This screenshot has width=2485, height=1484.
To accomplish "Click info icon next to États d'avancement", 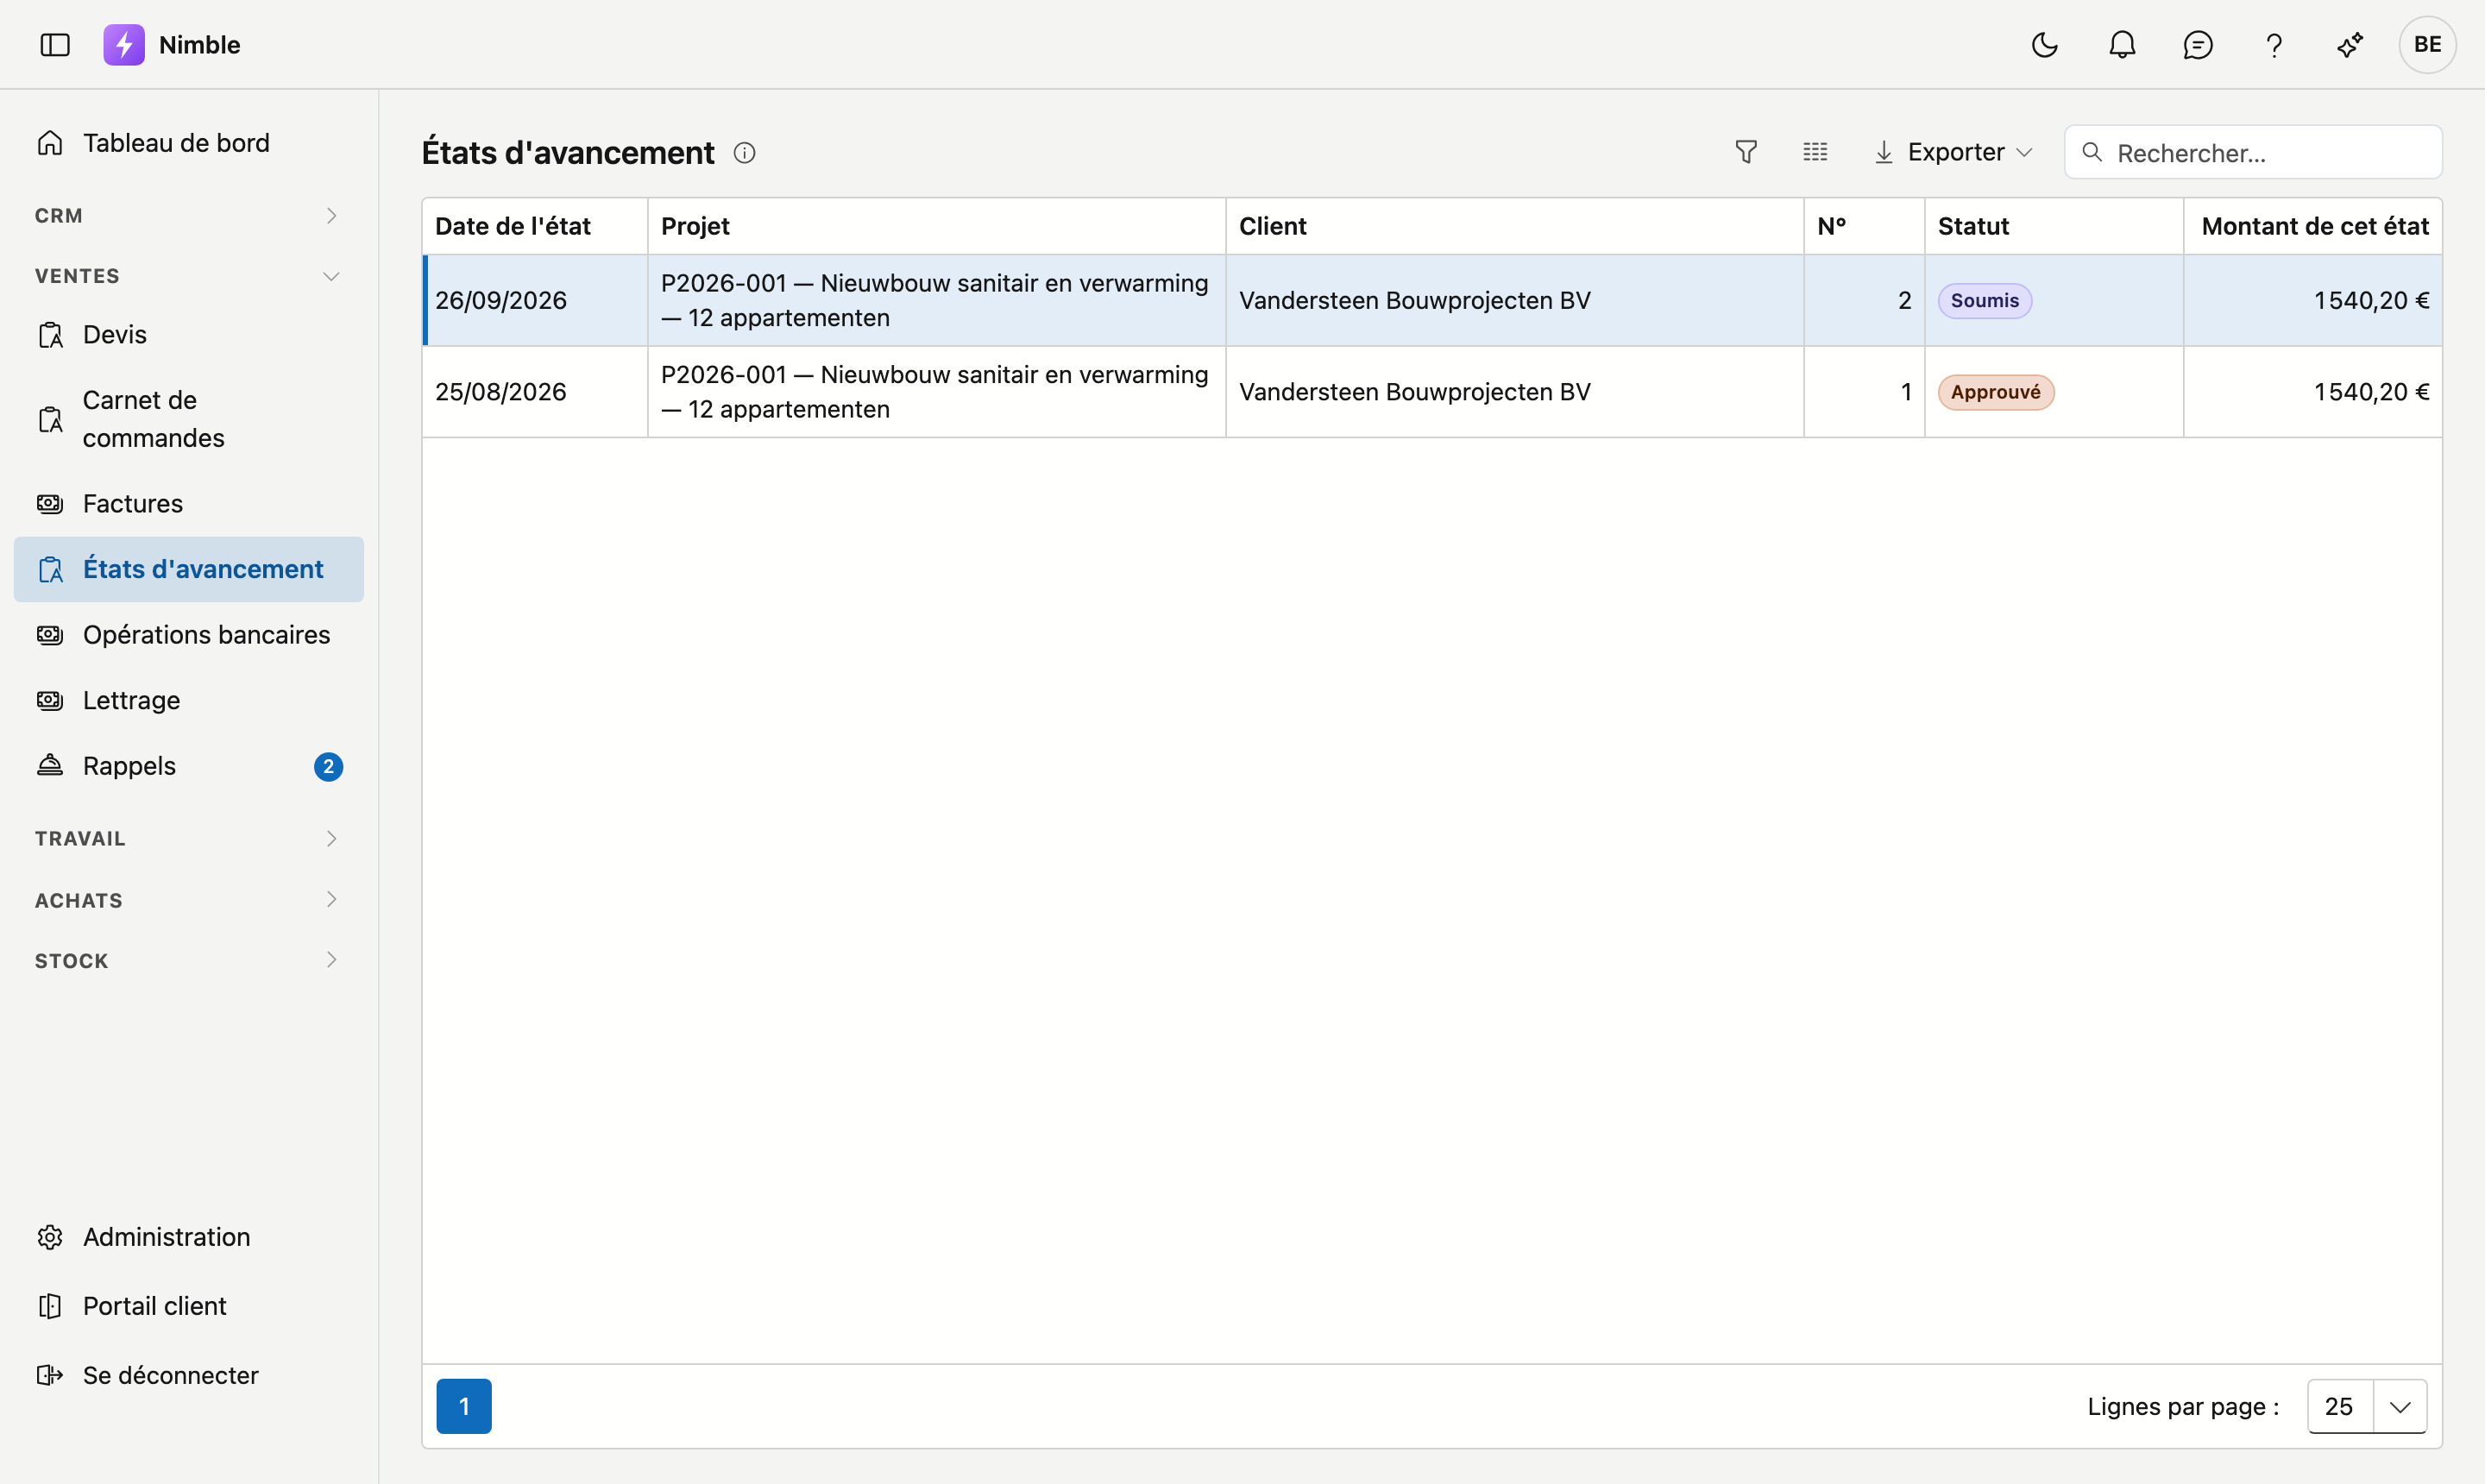I will click(x=745, y=153).
